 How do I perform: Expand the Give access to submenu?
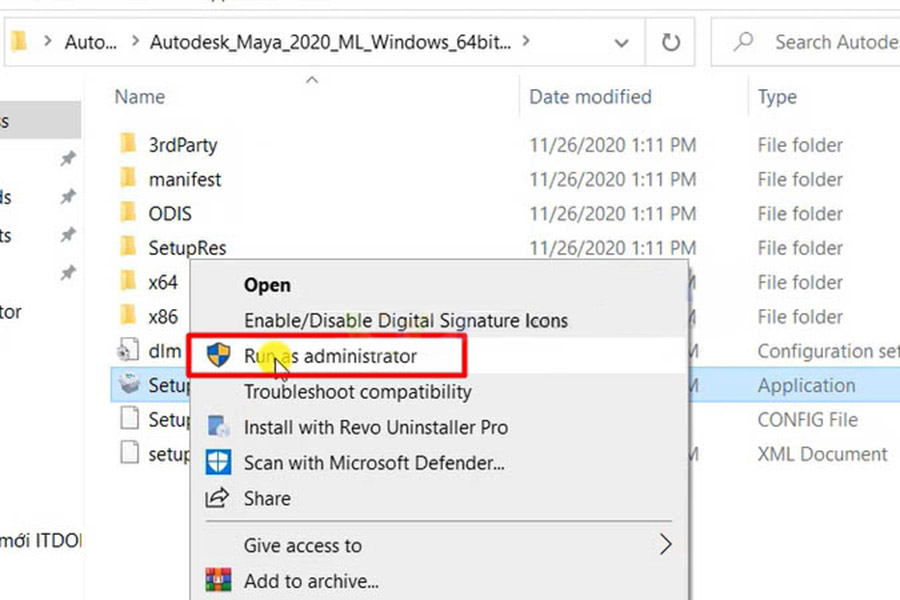[439, 545]
